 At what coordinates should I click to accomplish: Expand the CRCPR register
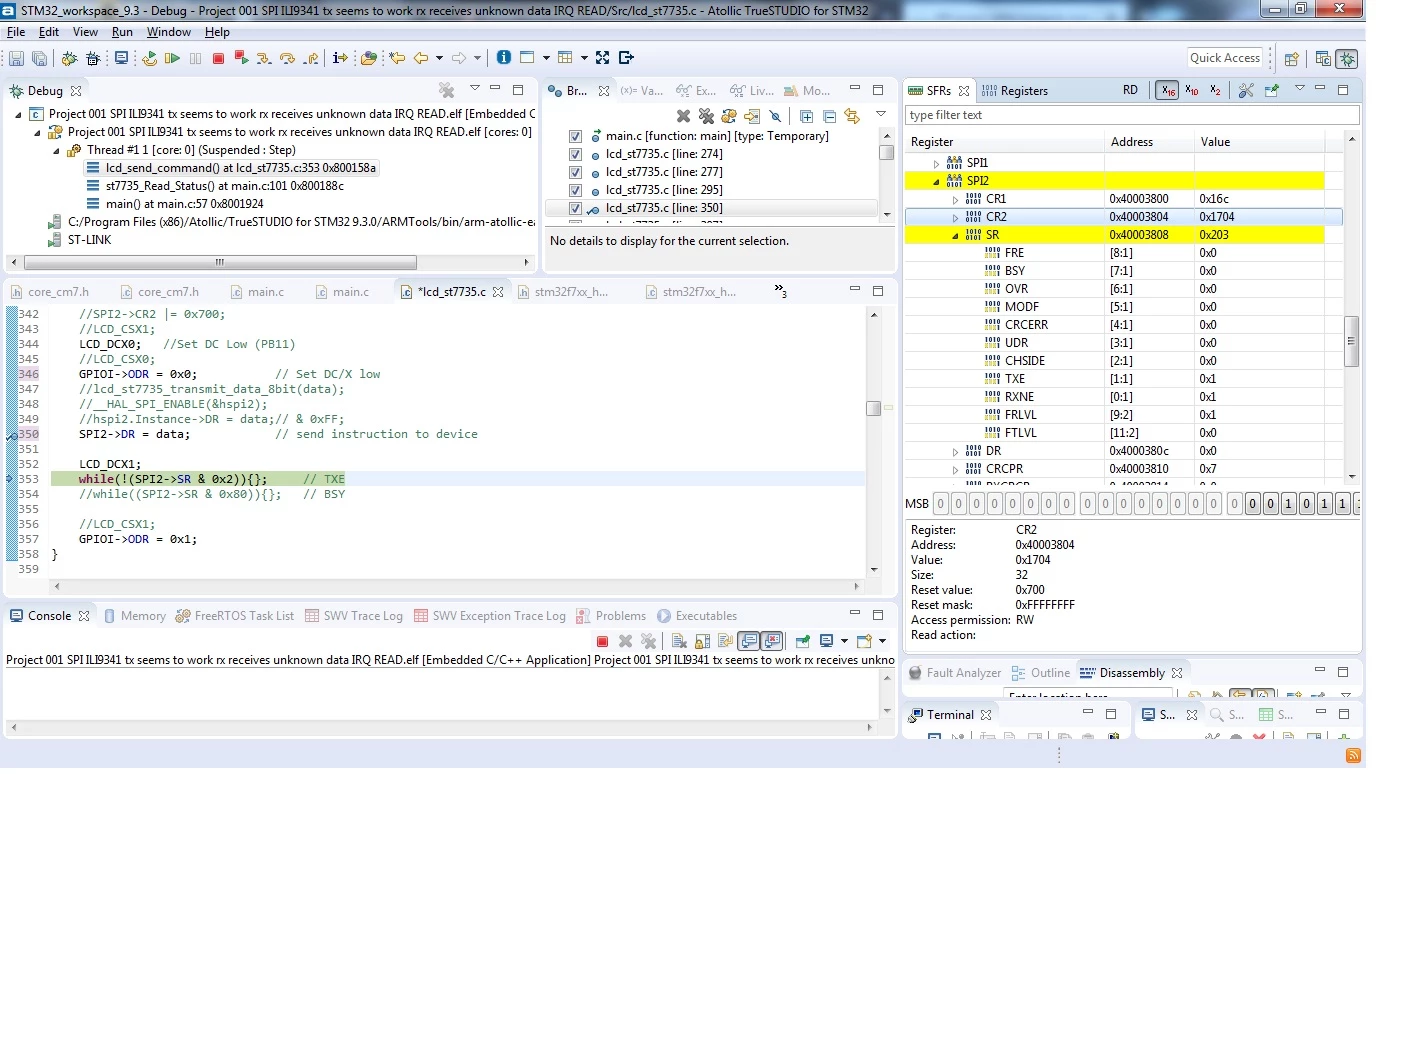(x=955, y=469)
